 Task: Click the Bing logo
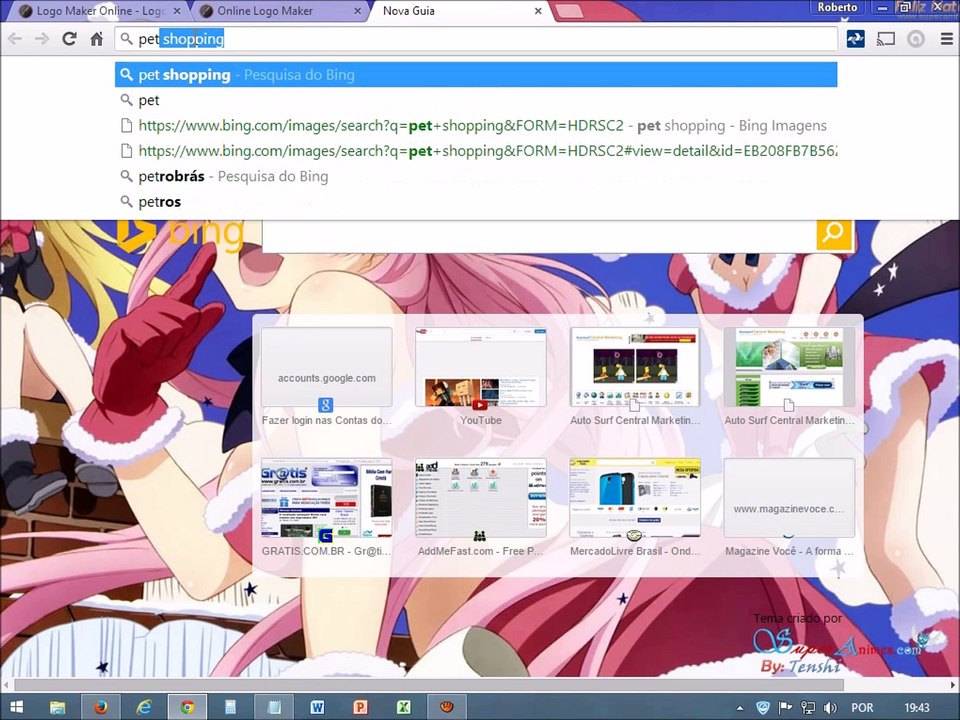click(181, 234)
